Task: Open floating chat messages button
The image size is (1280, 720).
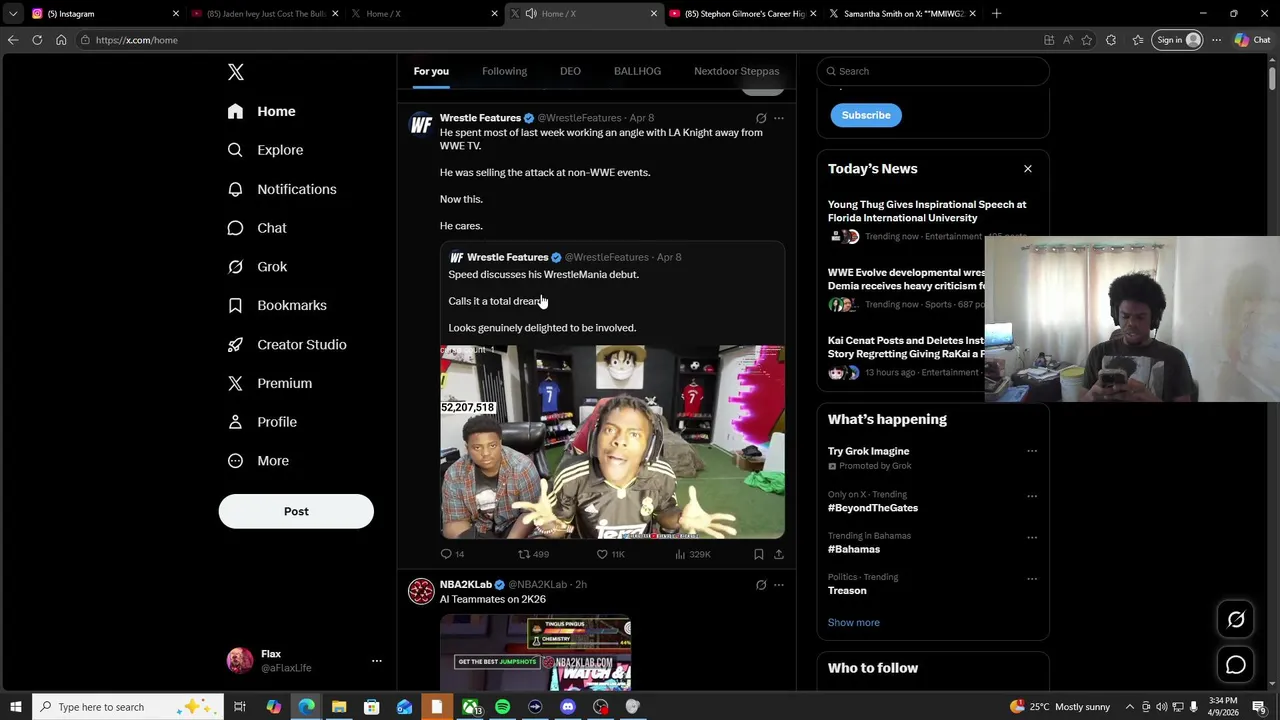Action: (1236, 665)
